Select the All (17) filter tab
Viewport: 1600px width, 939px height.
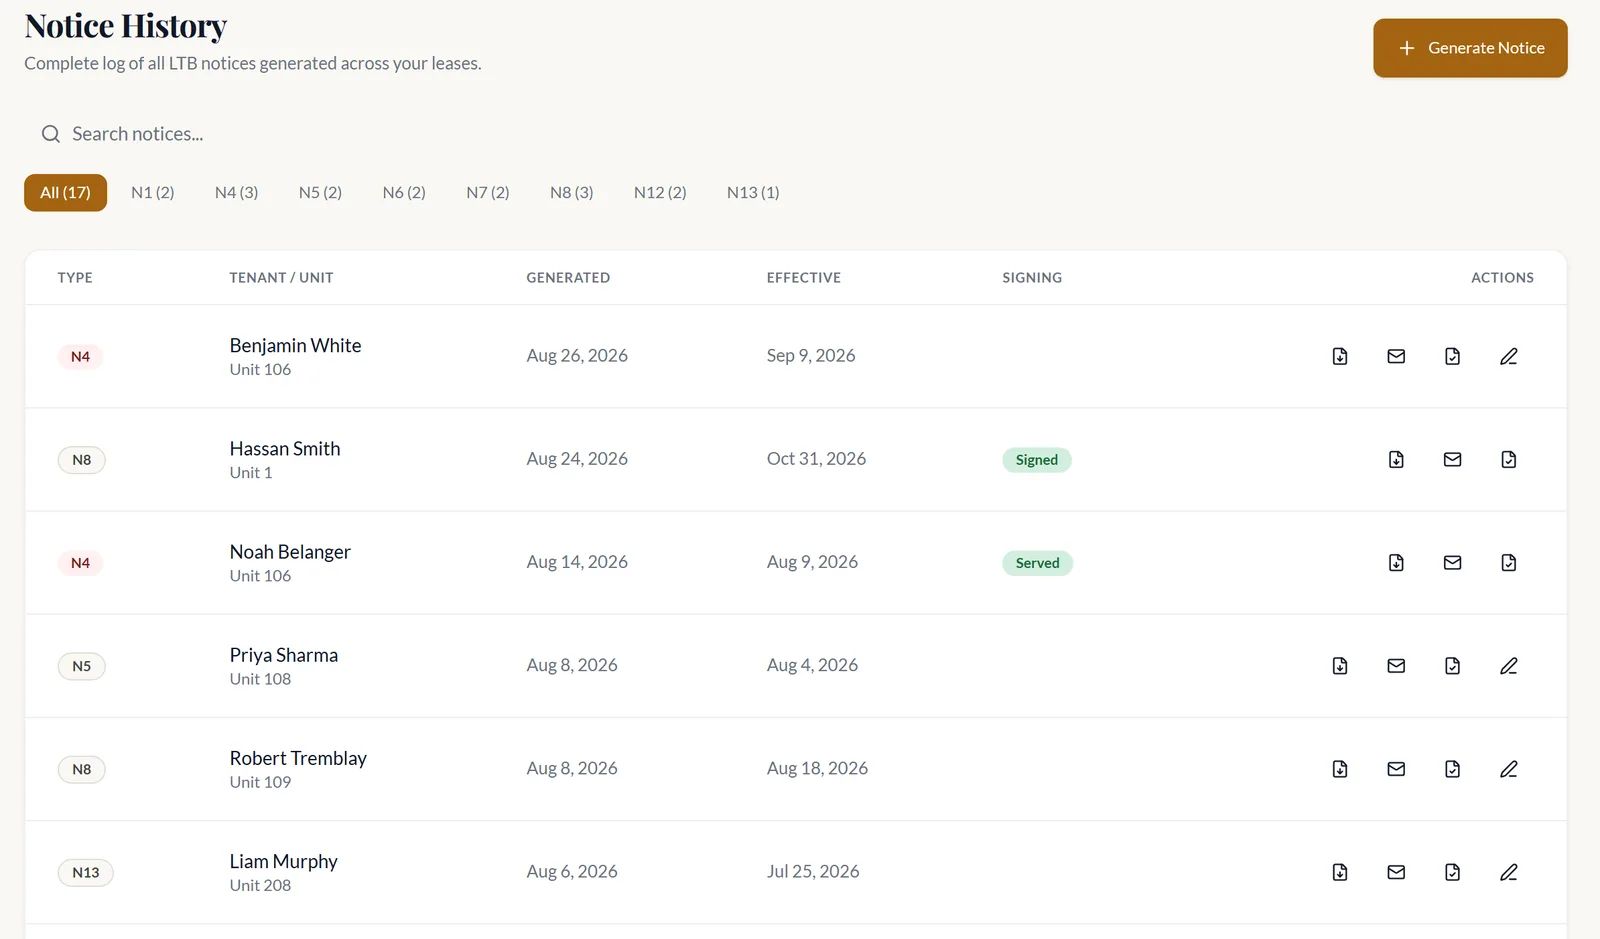tap(65, 192)
